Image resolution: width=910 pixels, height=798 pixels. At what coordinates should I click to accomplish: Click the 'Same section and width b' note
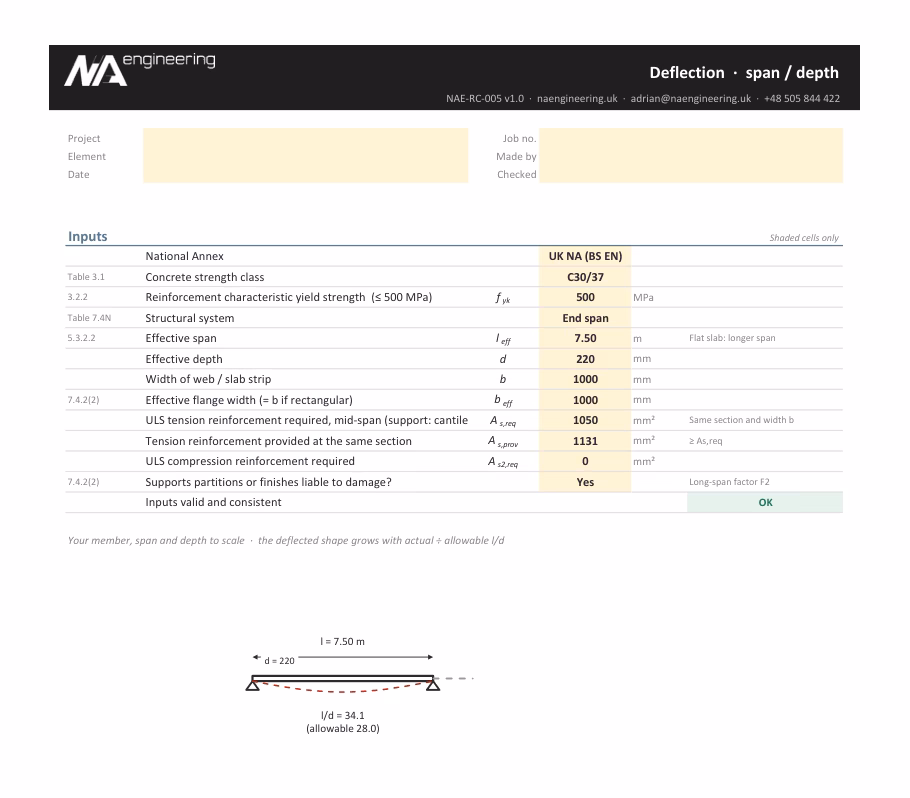click(741, 420)
